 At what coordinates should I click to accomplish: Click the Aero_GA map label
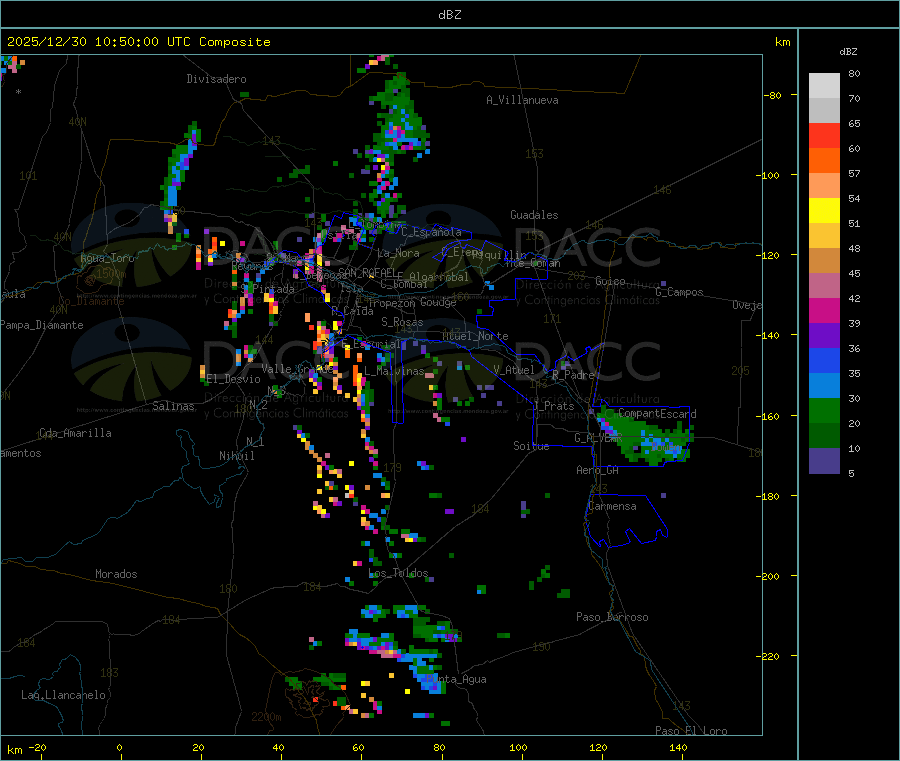click(x=597, y=471)
